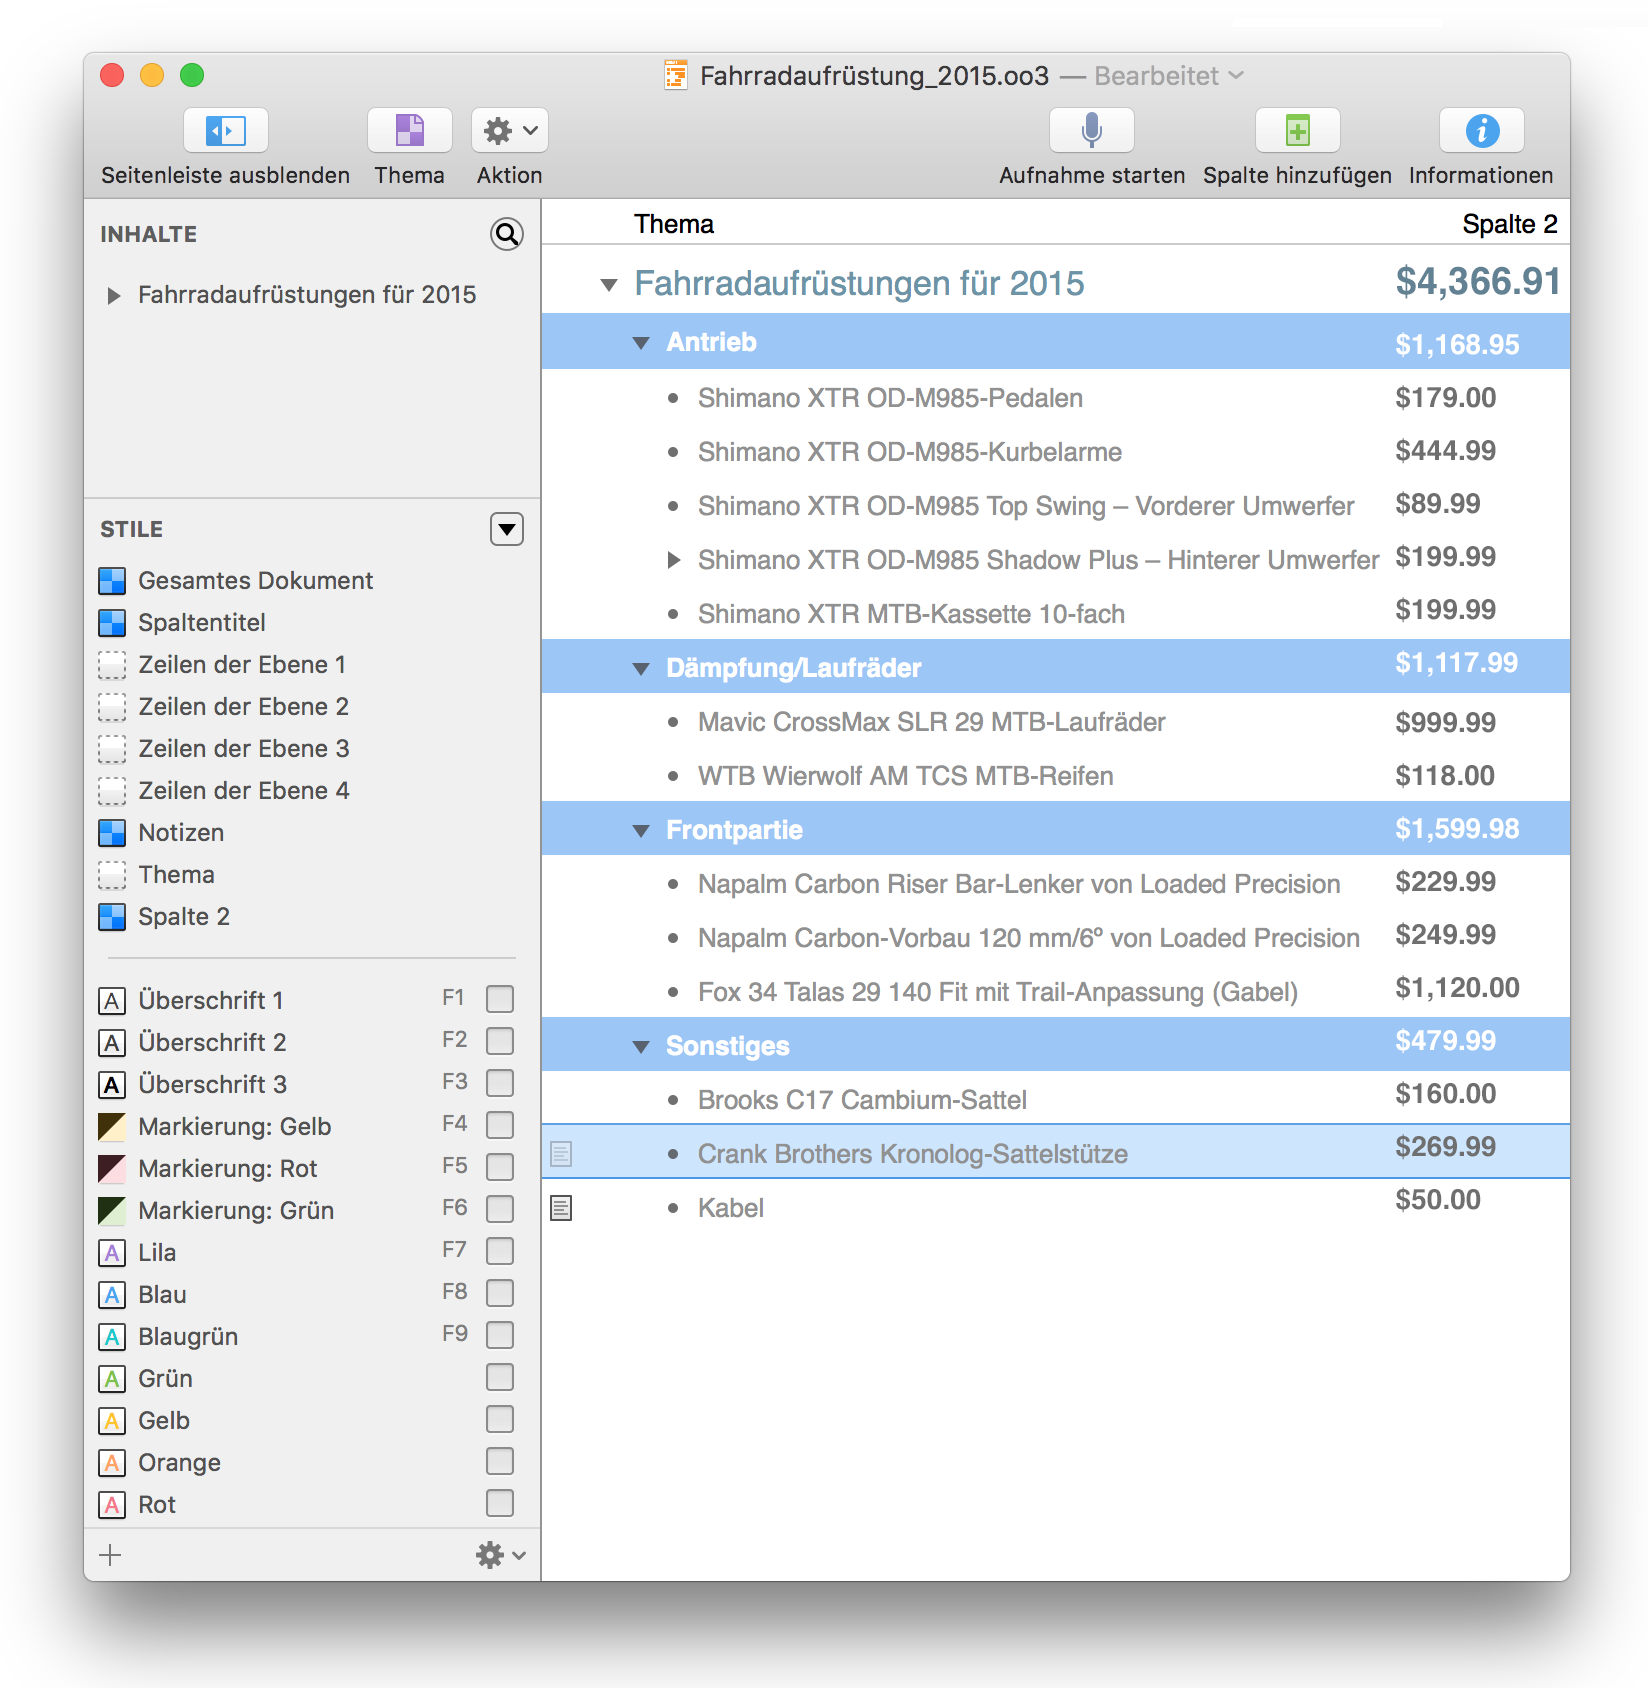
Task: Select the Brooks C17 Cambium-Sattel row
Action: 1055,1100
